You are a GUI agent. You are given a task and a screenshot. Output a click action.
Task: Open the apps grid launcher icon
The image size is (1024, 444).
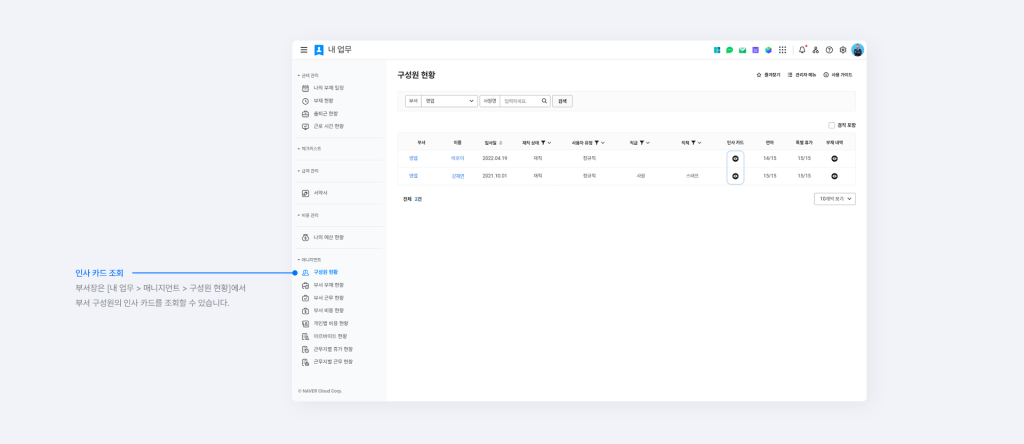[782, 50]
